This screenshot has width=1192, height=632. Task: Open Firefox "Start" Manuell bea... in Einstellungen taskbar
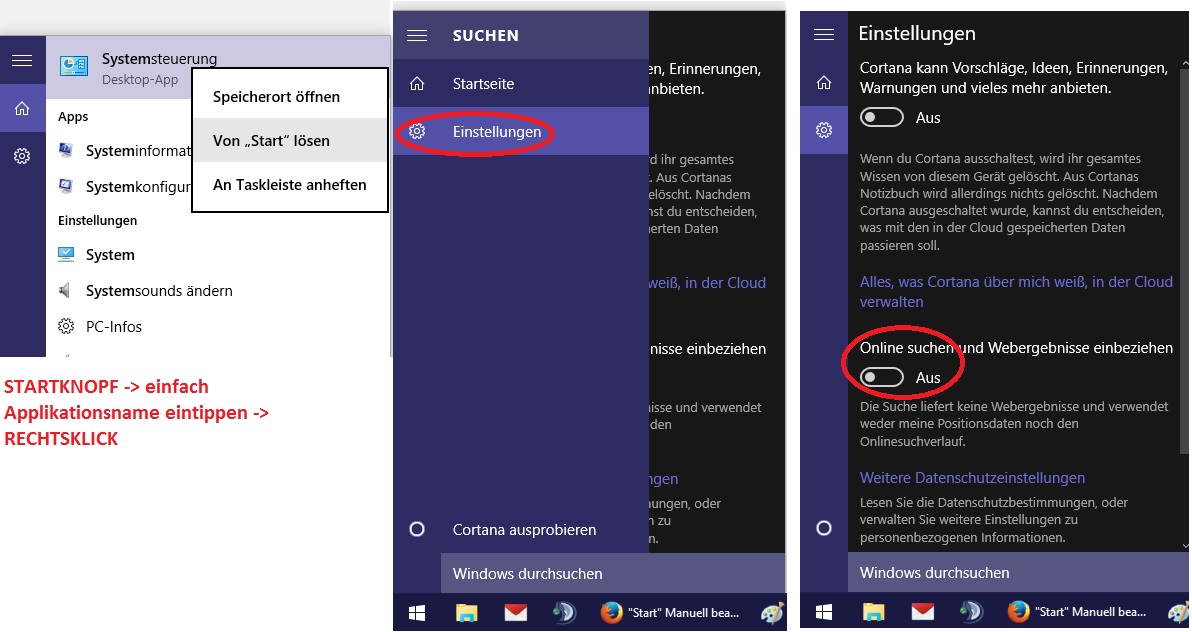[1077, 611]
